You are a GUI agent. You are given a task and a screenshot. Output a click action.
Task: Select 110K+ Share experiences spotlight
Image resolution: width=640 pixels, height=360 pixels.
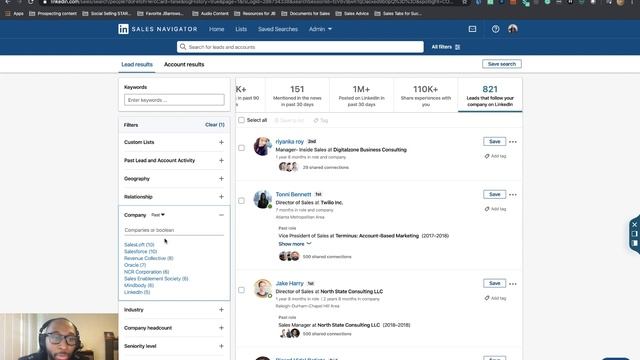(426, 95)
